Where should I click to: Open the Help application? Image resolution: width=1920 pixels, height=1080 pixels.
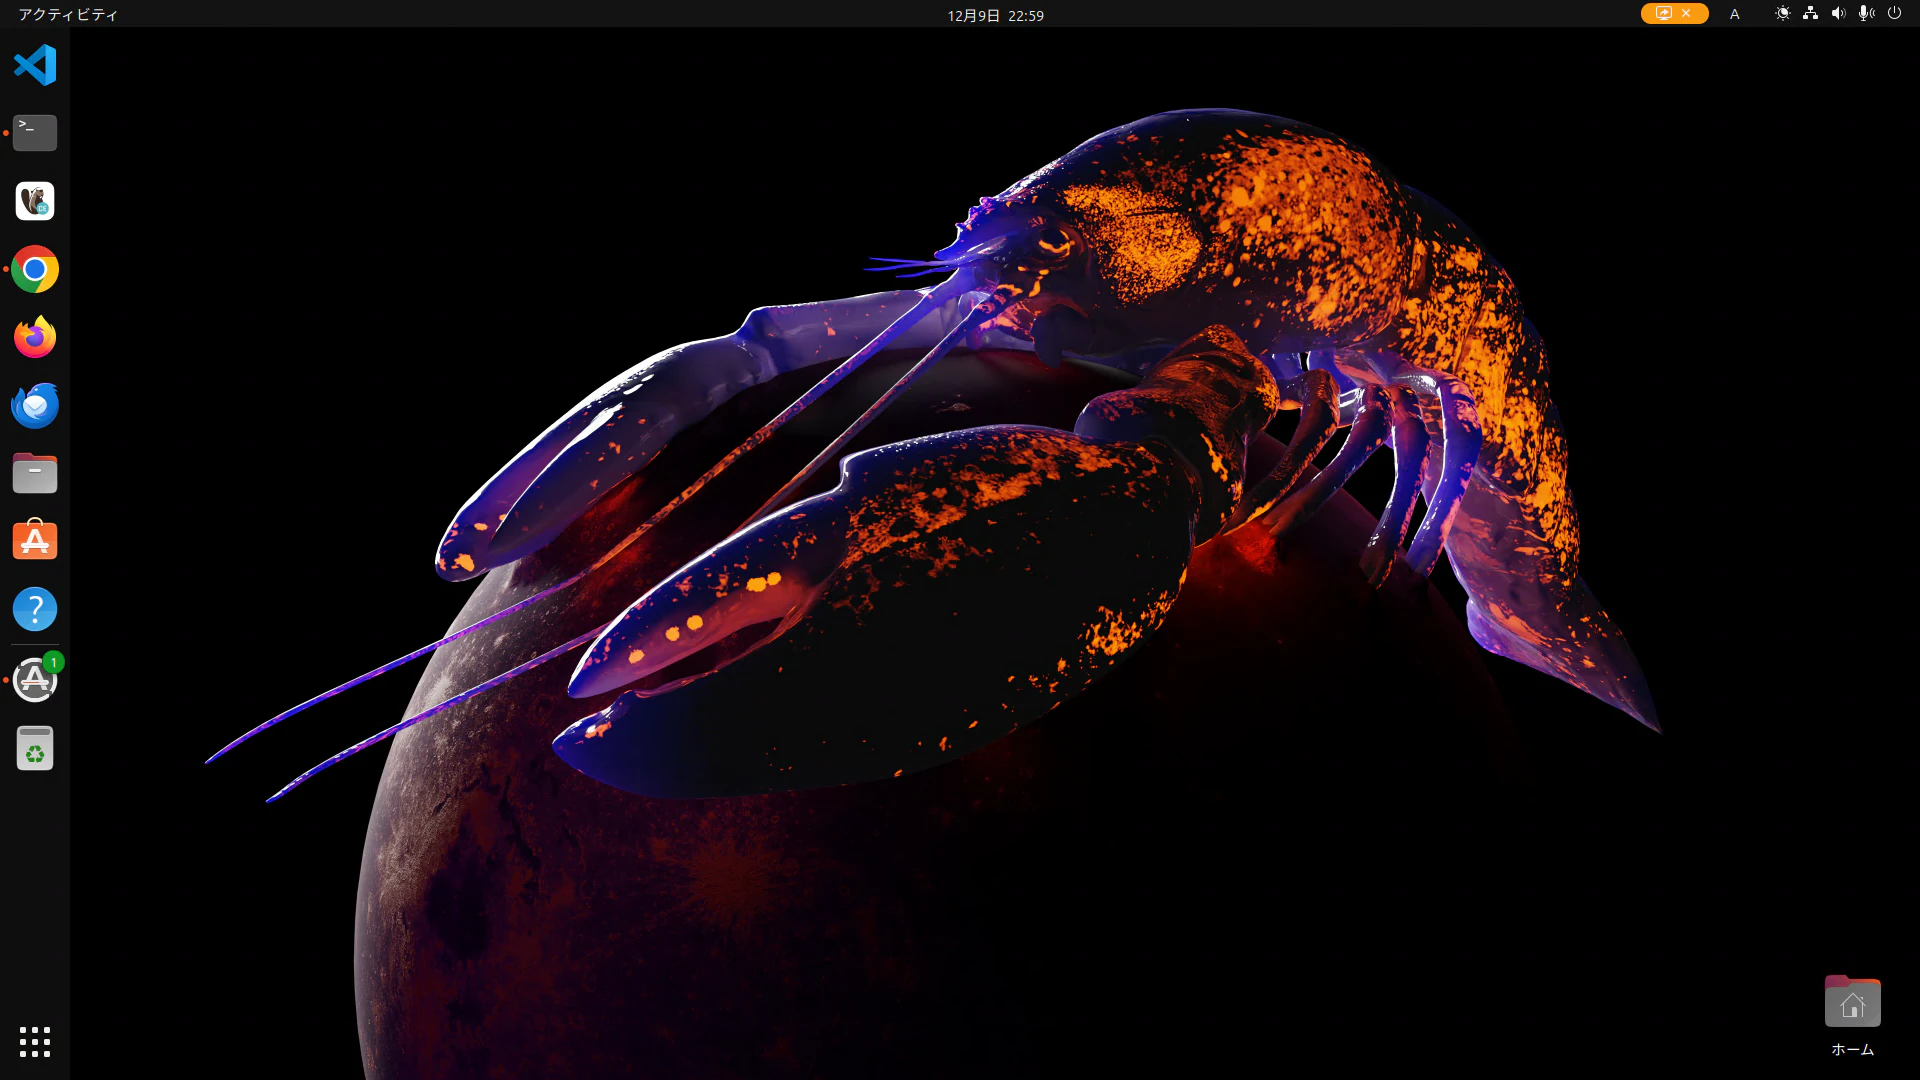click(35, 609)
